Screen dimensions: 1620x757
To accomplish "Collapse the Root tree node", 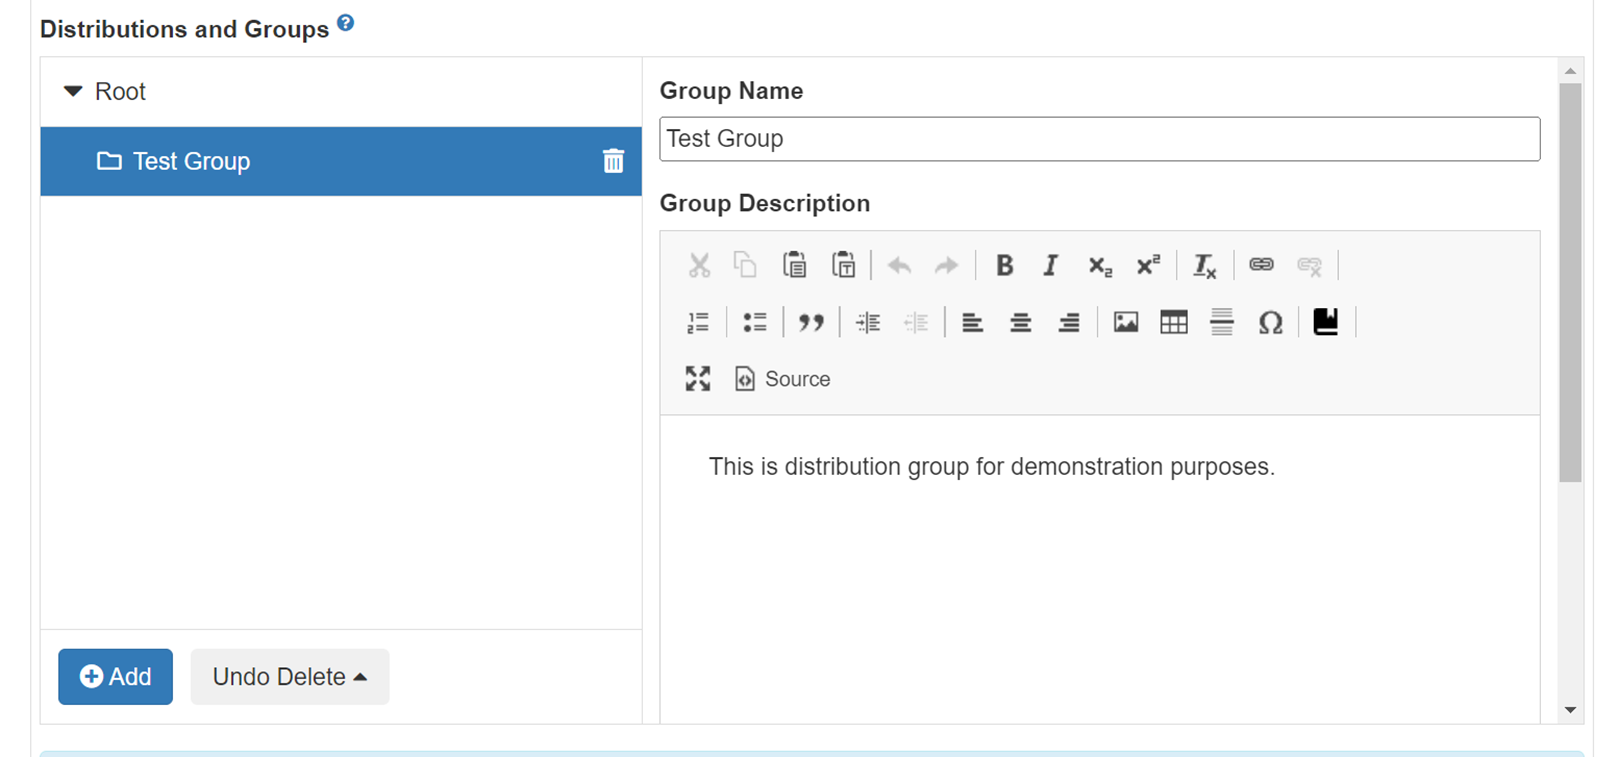I will tap(73, 91).
